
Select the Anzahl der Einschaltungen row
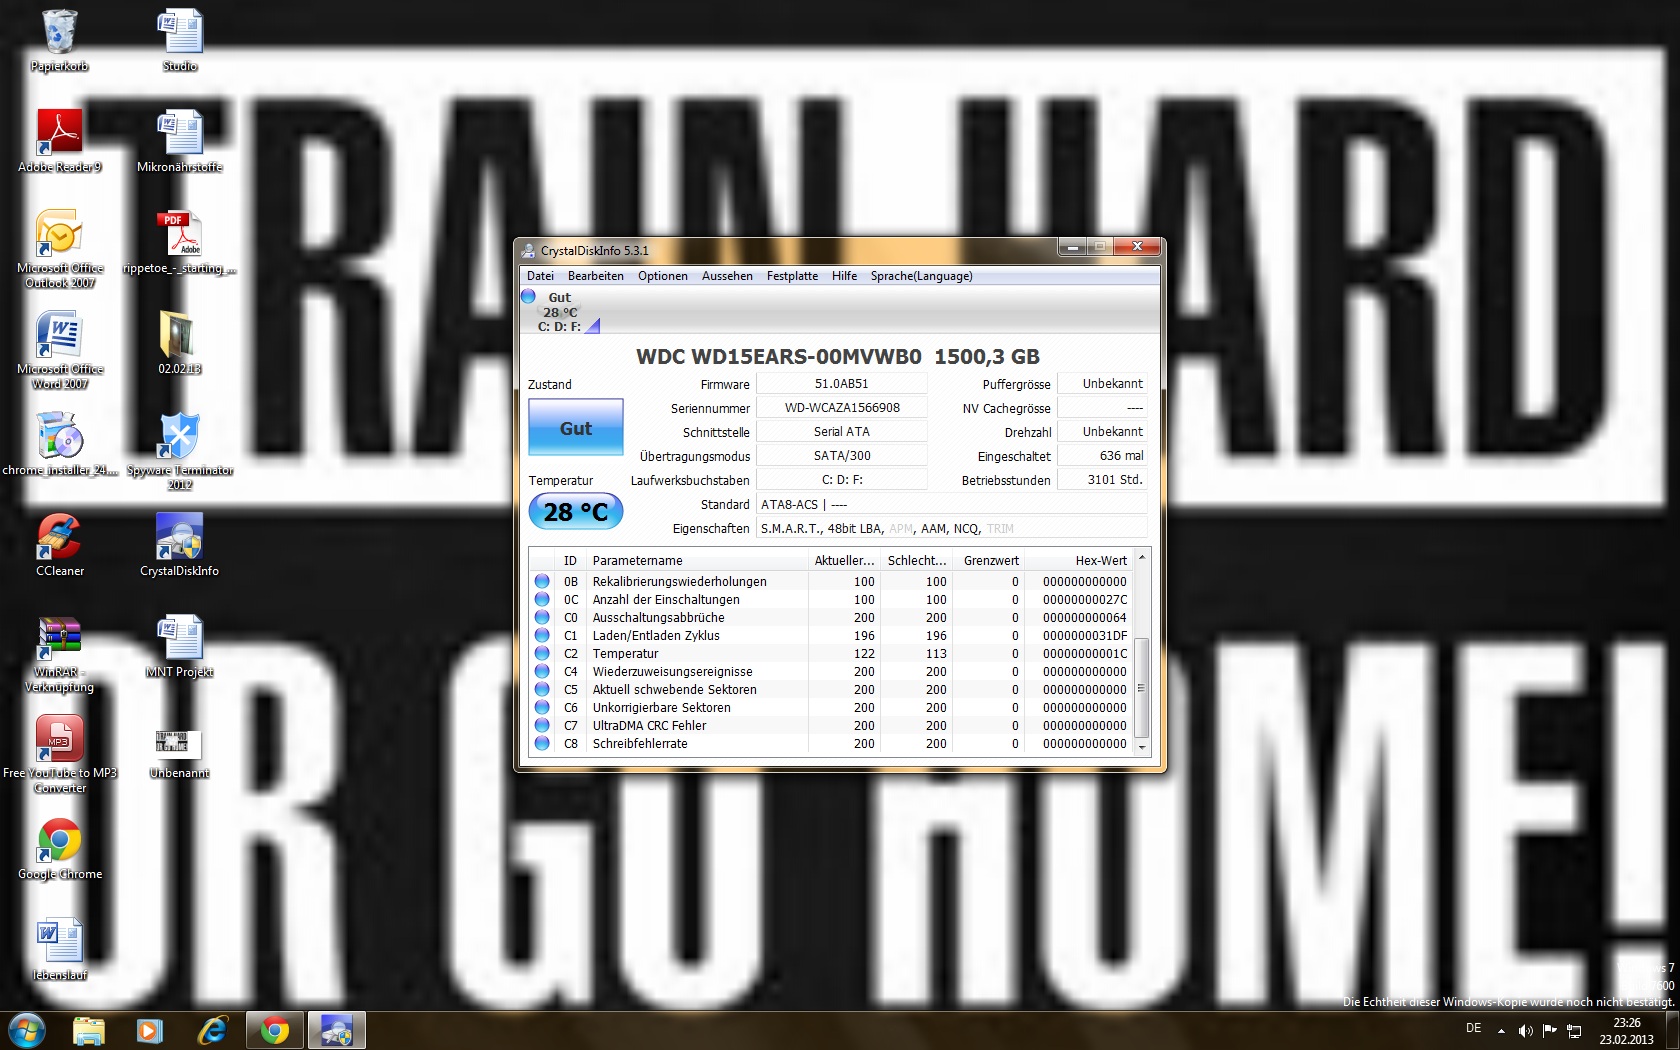(832, 600)
